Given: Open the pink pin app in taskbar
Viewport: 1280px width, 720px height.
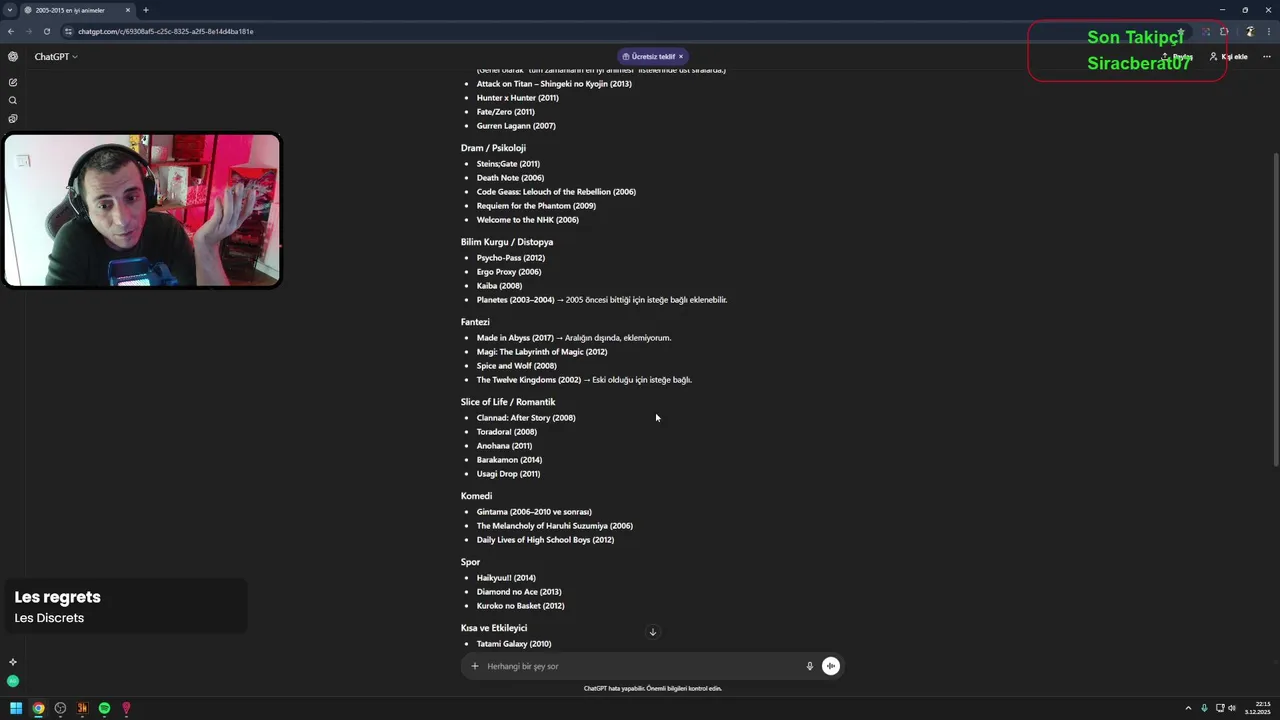Looking at the screenshot, I should coord(126,708).
